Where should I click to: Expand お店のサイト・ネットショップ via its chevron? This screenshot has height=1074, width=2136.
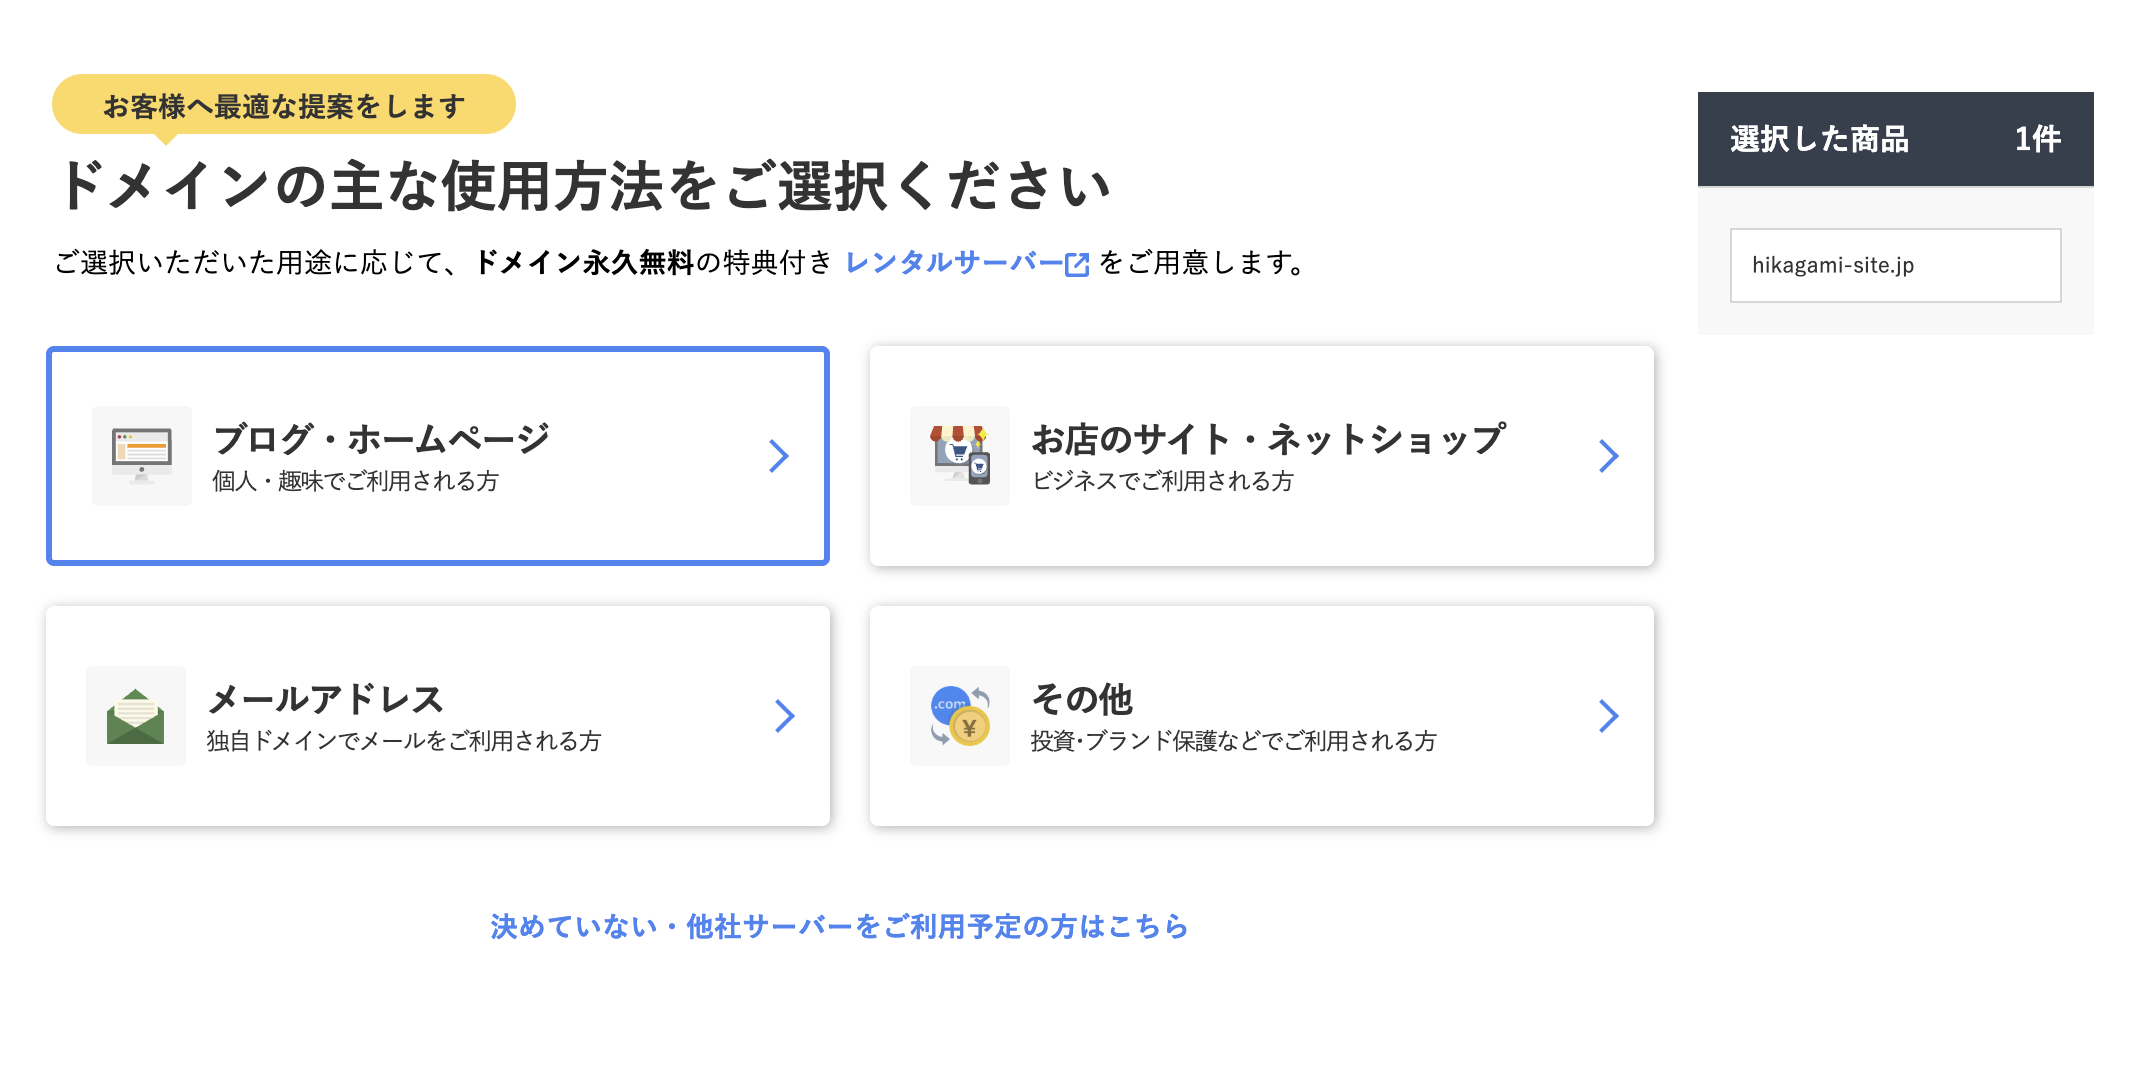pyautogui.click(x=1608, y=456)
